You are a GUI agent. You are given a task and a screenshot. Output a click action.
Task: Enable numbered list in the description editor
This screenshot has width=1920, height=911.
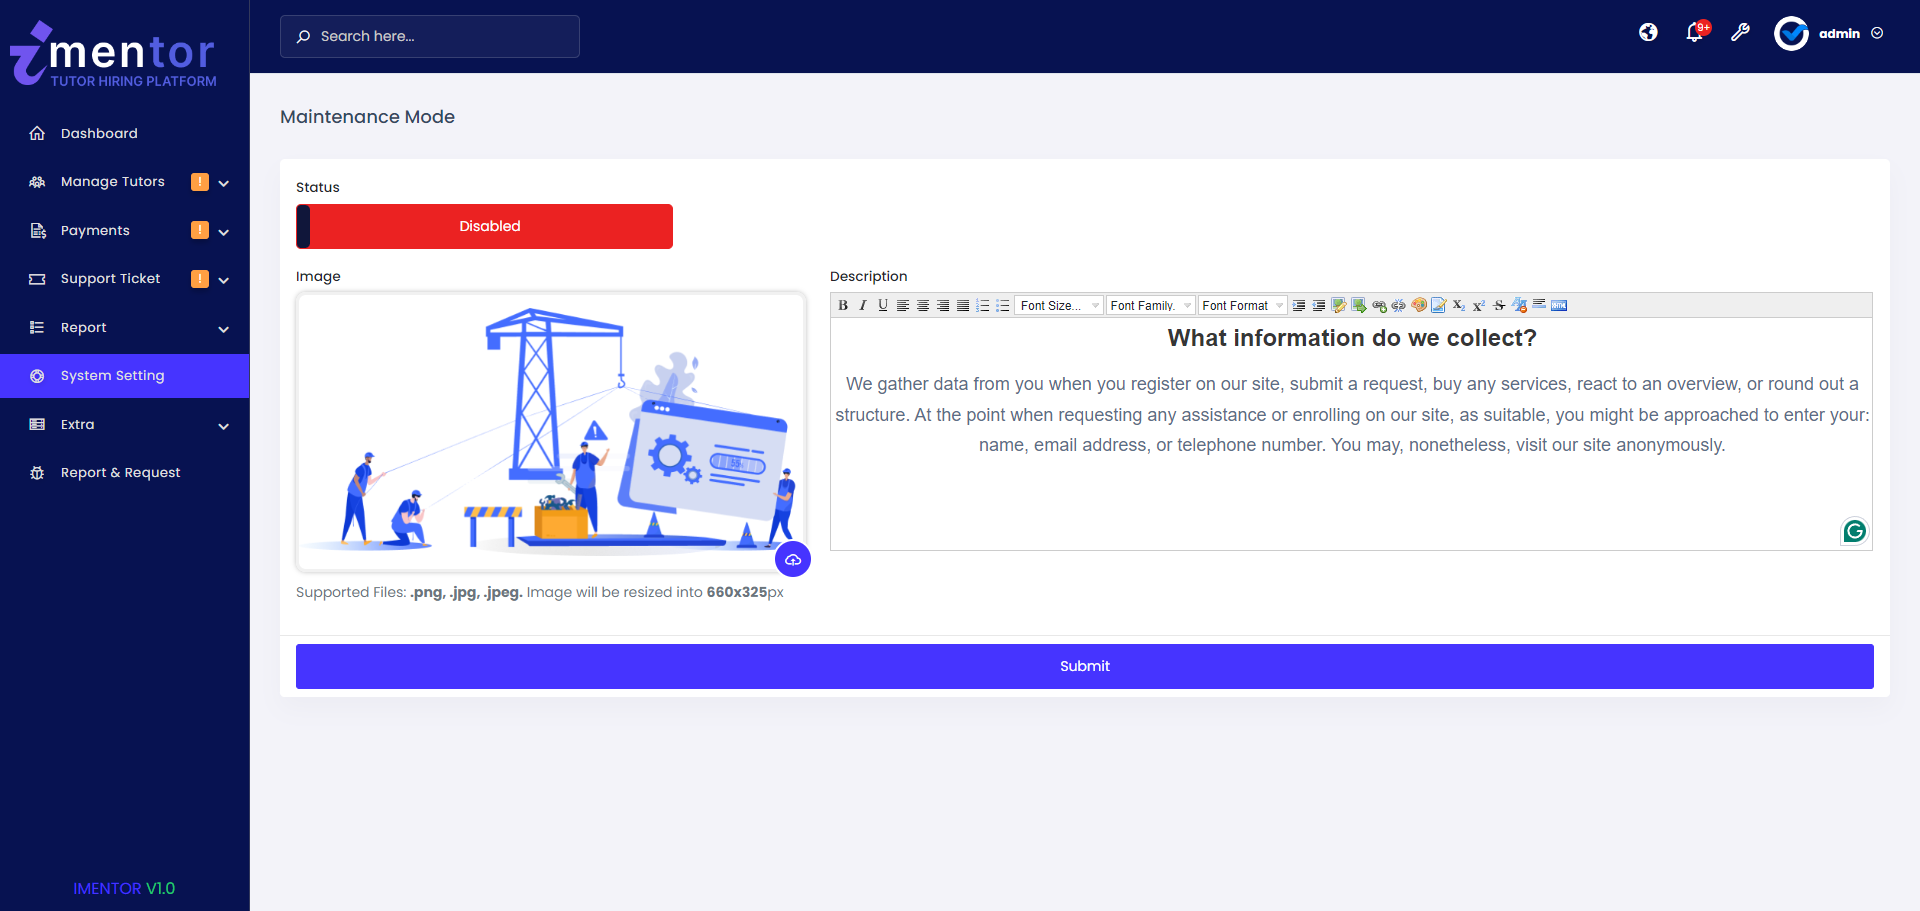point(982,305)
